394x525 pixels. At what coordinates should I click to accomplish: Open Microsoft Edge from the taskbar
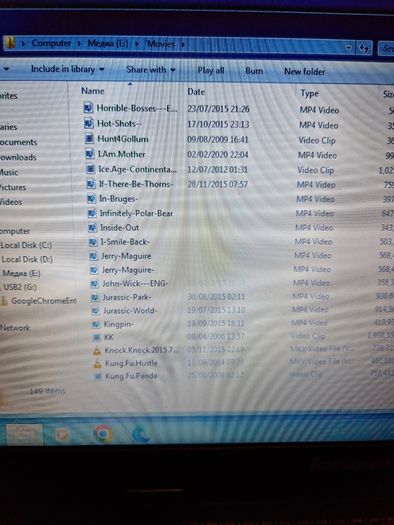point(141,433)
